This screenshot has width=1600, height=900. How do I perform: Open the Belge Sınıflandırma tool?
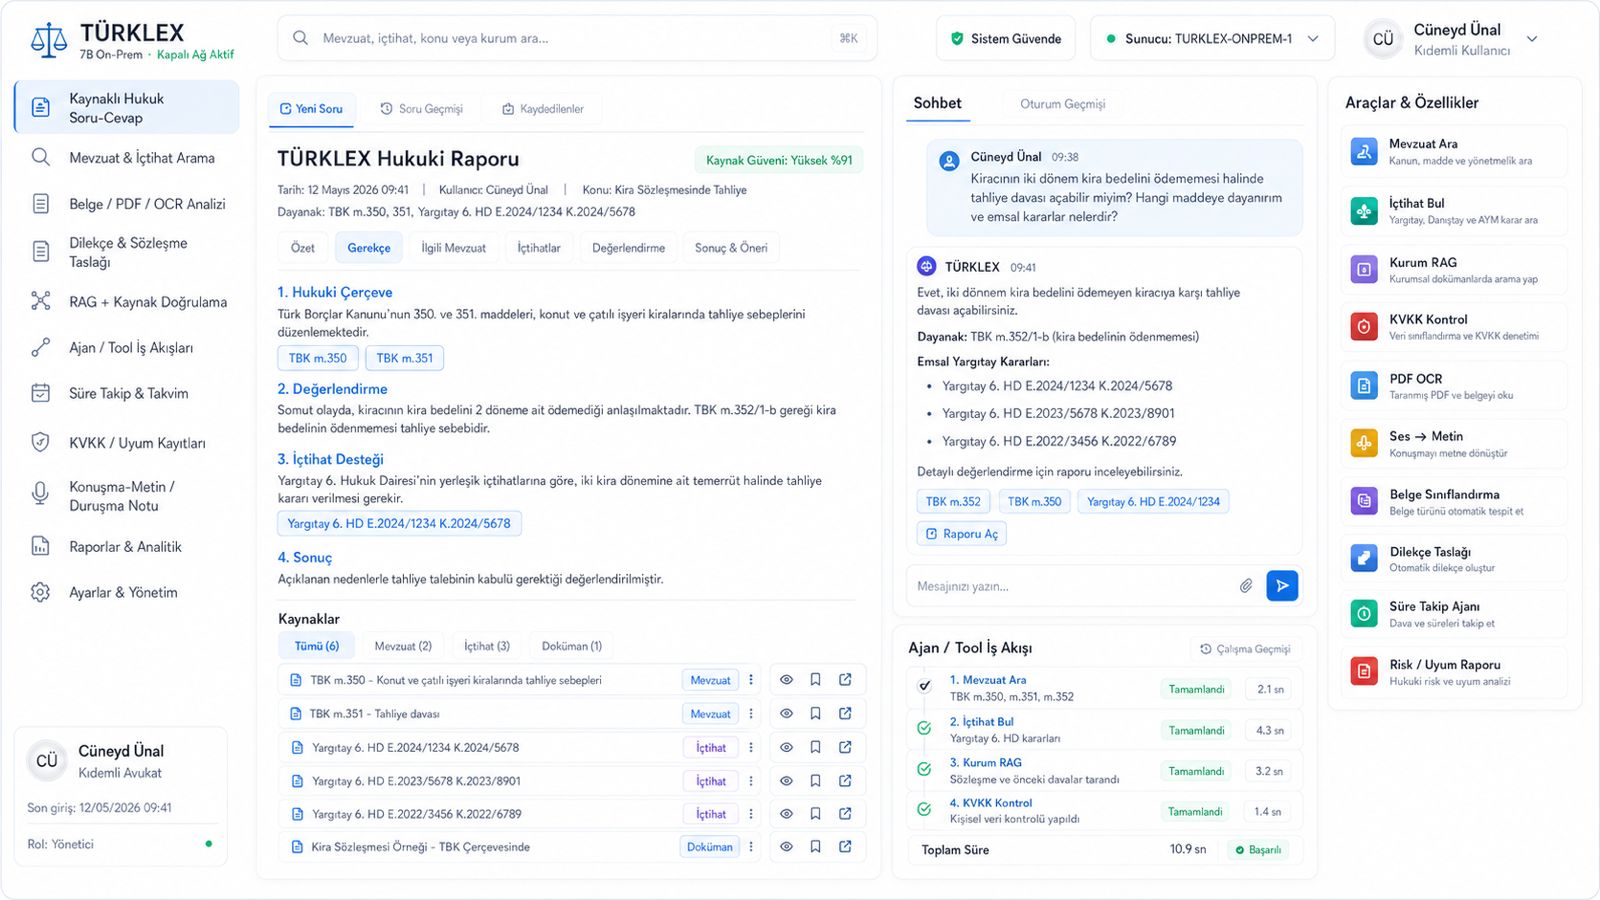pos(1454,501)
